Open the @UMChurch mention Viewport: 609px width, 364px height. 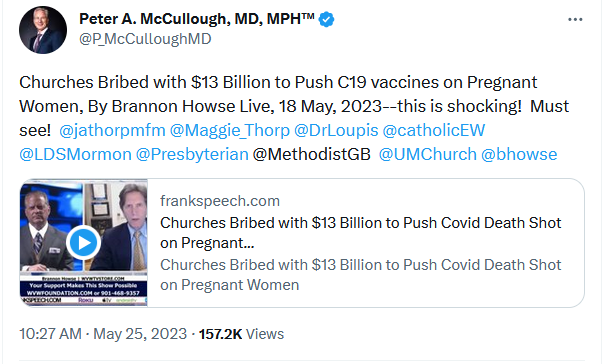[x=428, y=155]
